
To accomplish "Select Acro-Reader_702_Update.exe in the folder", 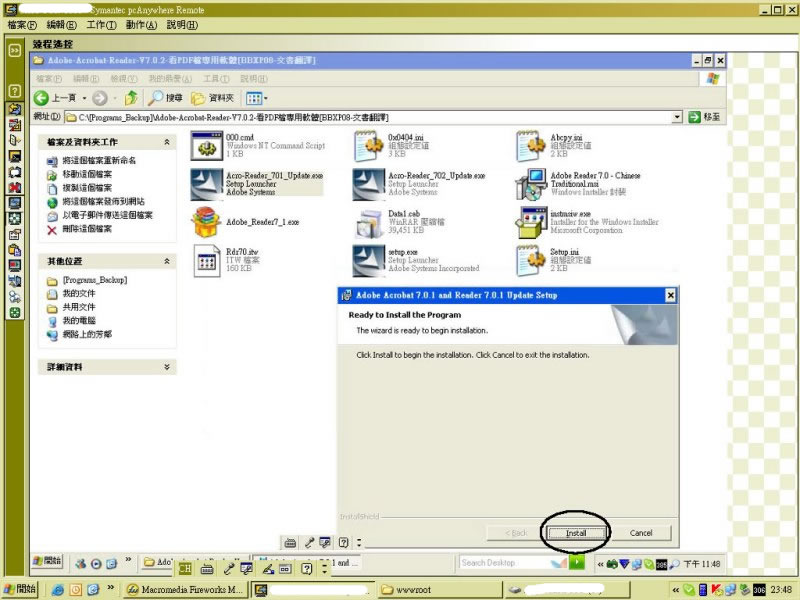I will point(419,184).
